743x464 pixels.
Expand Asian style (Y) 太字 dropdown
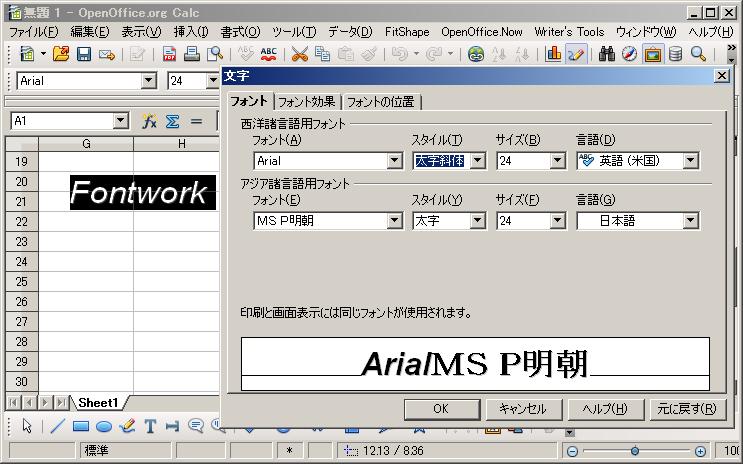tap(478, 220)
